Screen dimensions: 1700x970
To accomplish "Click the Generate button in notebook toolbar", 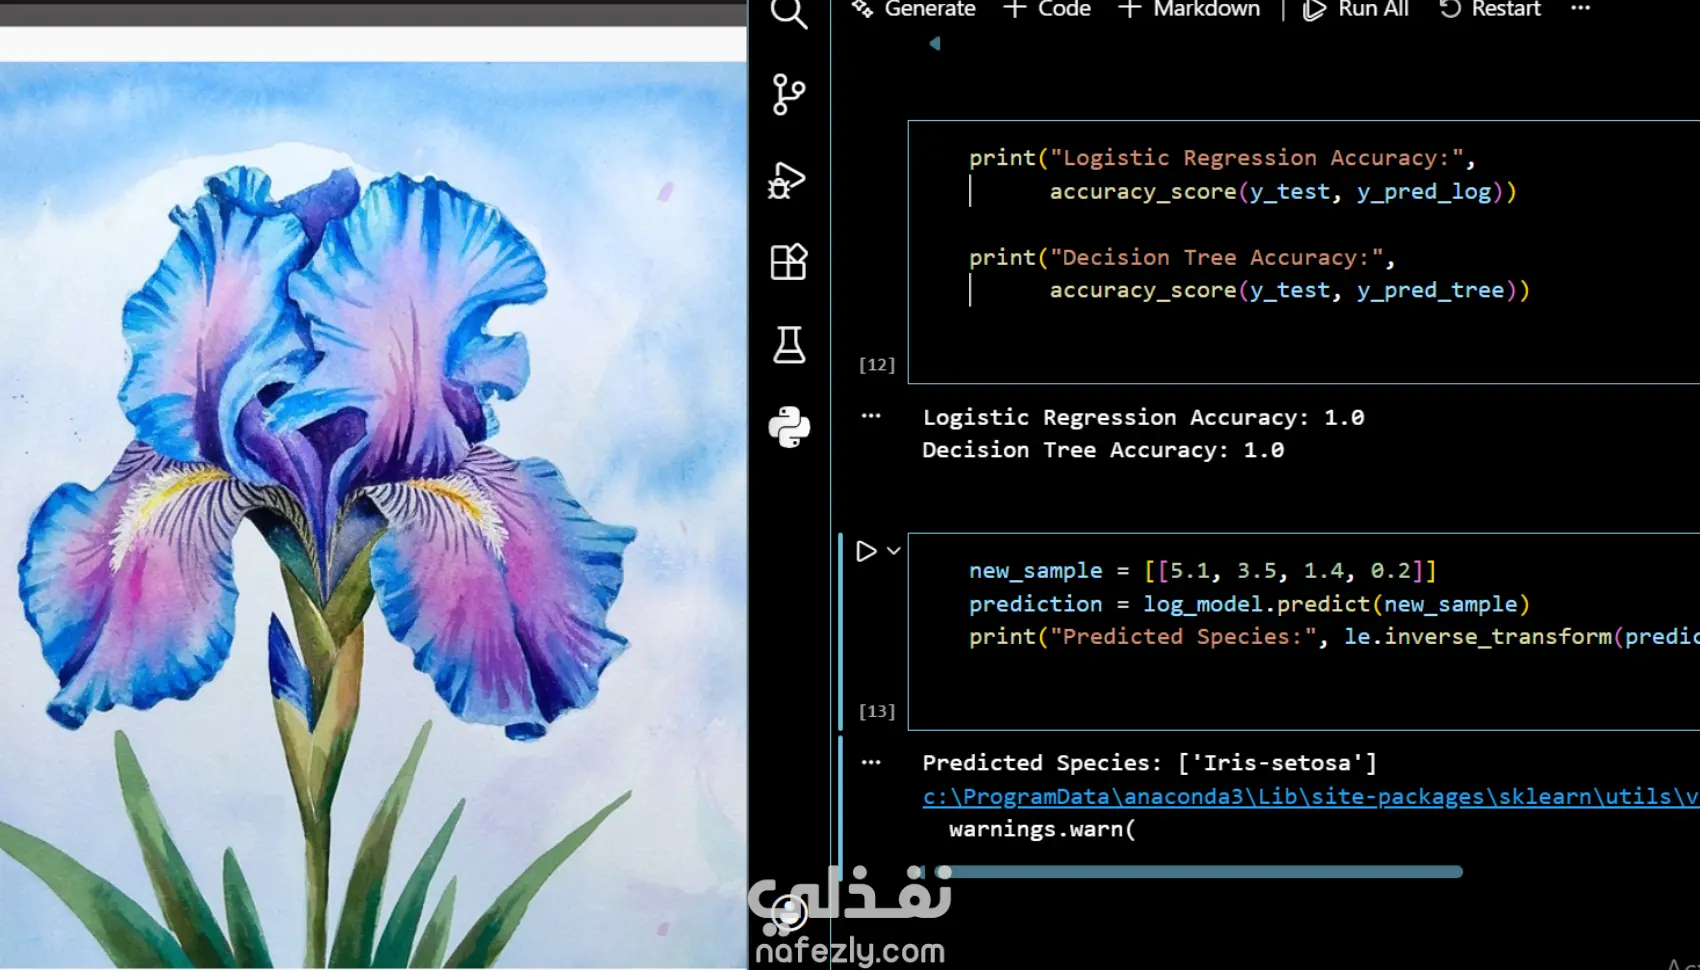I will [x=914, y=9].
